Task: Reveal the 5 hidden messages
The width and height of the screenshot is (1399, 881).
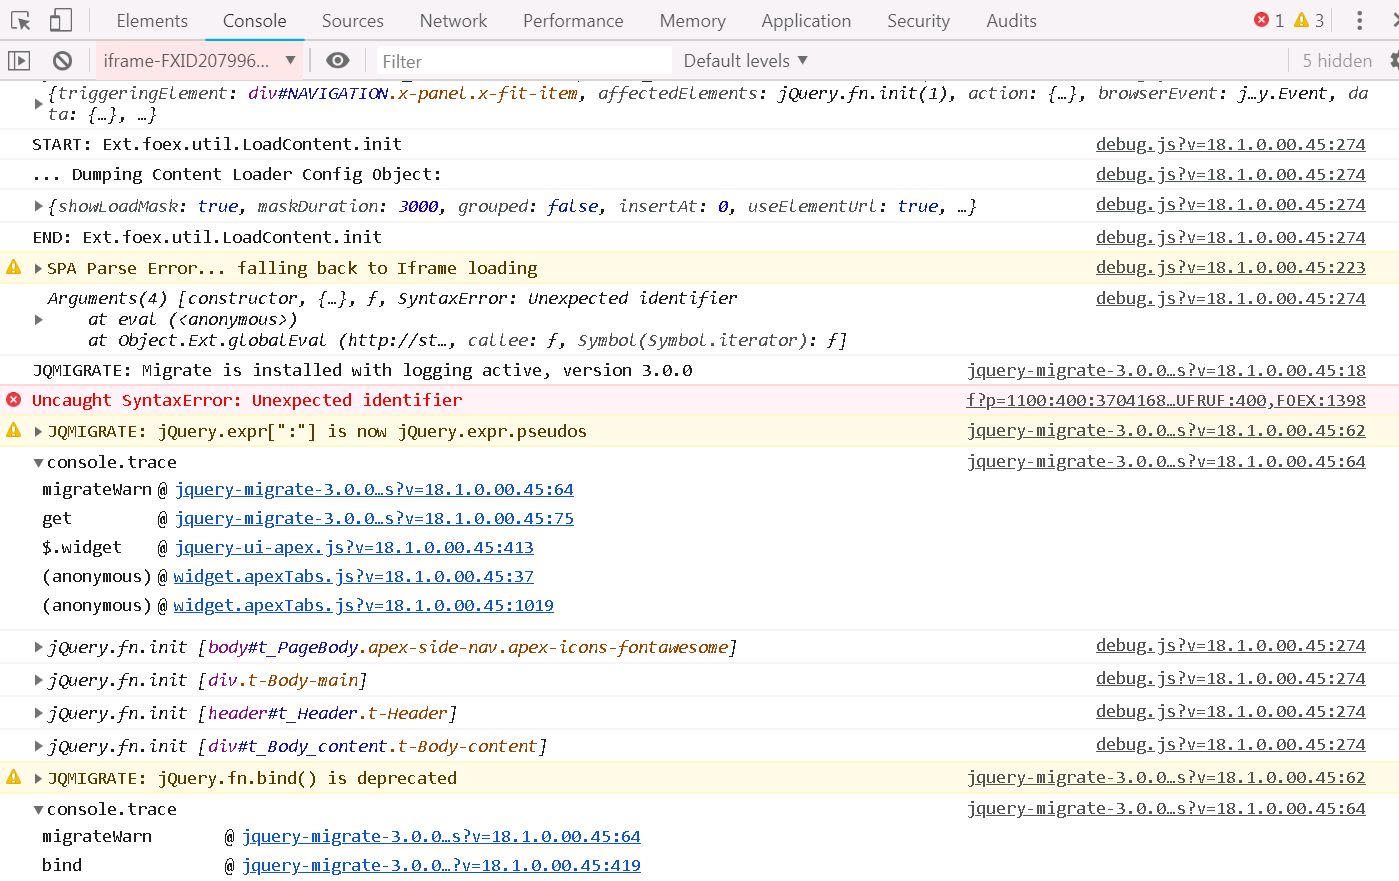Action: coord(1337,61)
